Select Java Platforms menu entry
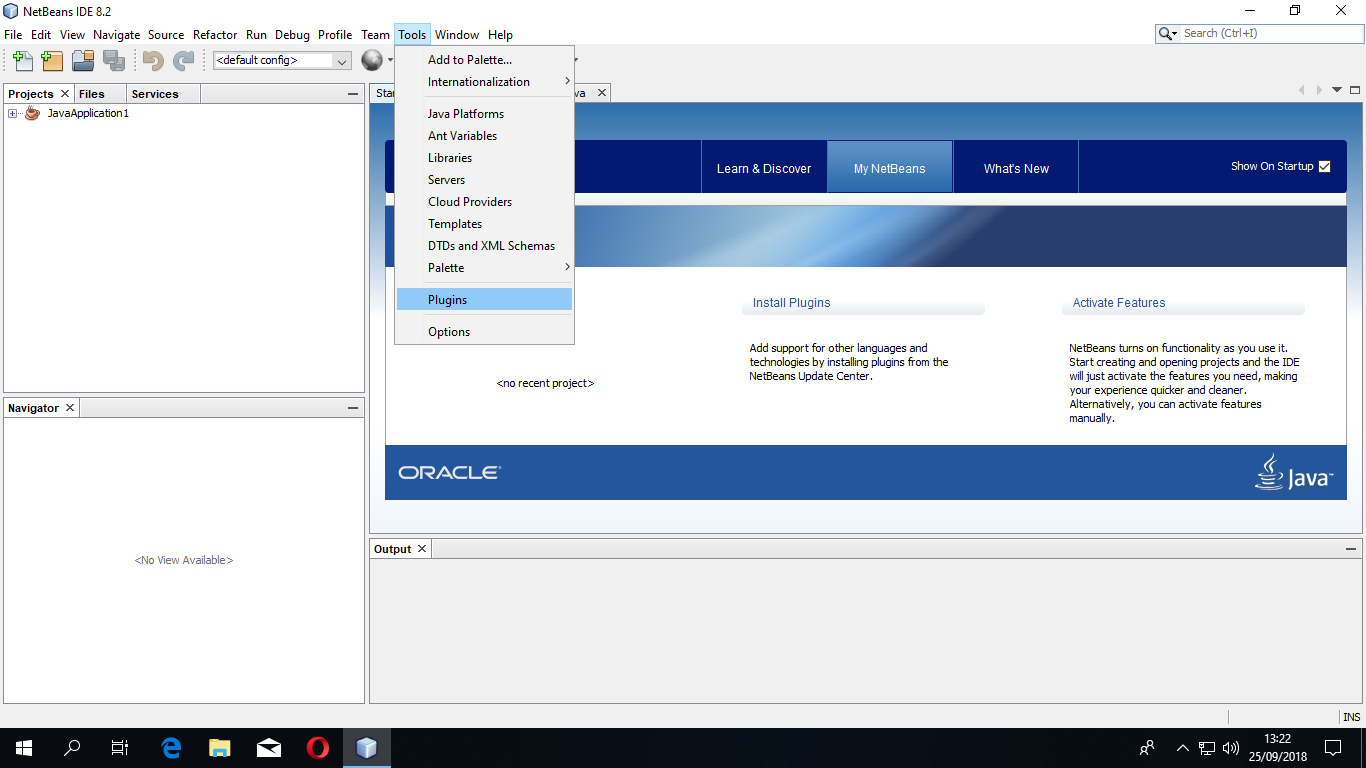This screenshot has height=768, width=1366. 484,114
